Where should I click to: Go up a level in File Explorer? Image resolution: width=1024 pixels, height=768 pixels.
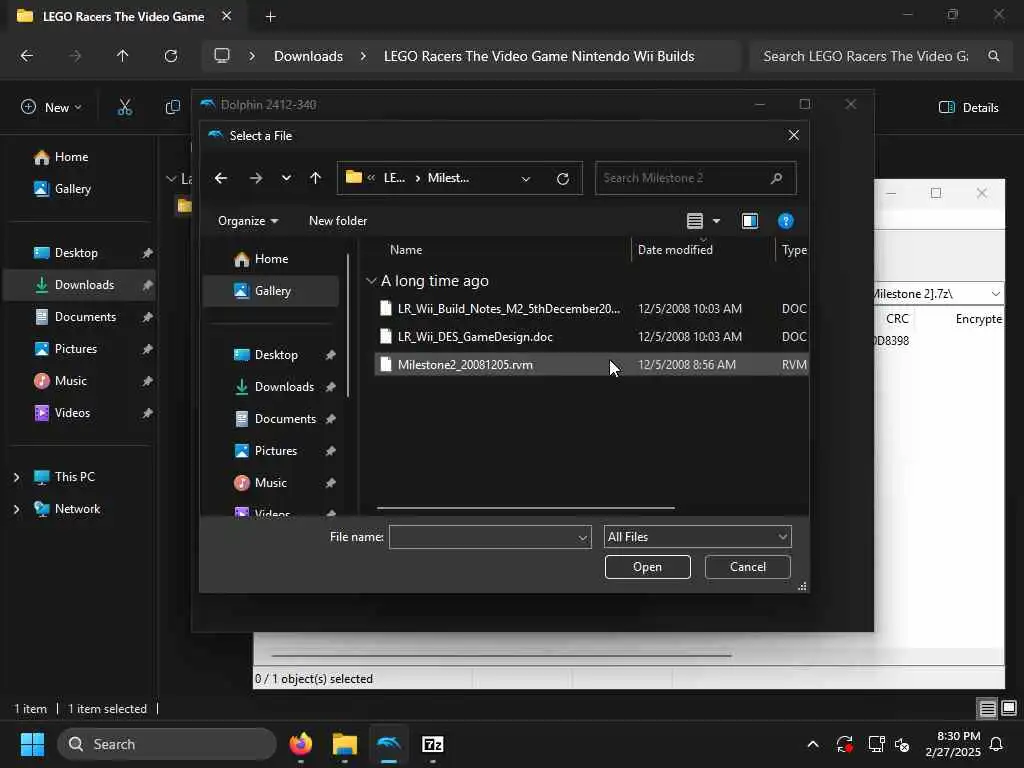click(122, 56)
